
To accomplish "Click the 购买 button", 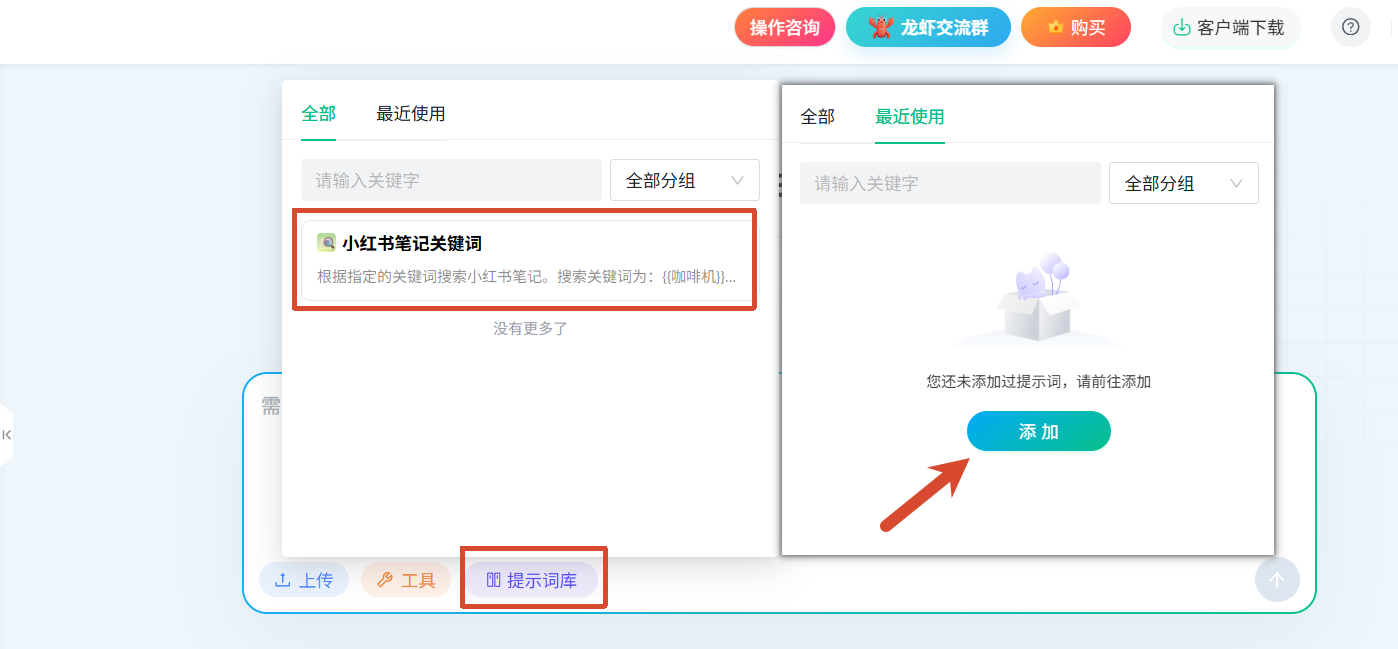I will 1076,28.
